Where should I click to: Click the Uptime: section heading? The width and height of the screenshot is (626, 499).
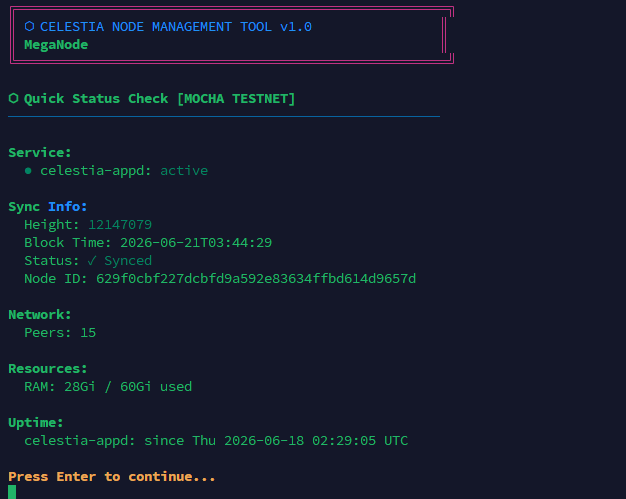pos(36,422)
